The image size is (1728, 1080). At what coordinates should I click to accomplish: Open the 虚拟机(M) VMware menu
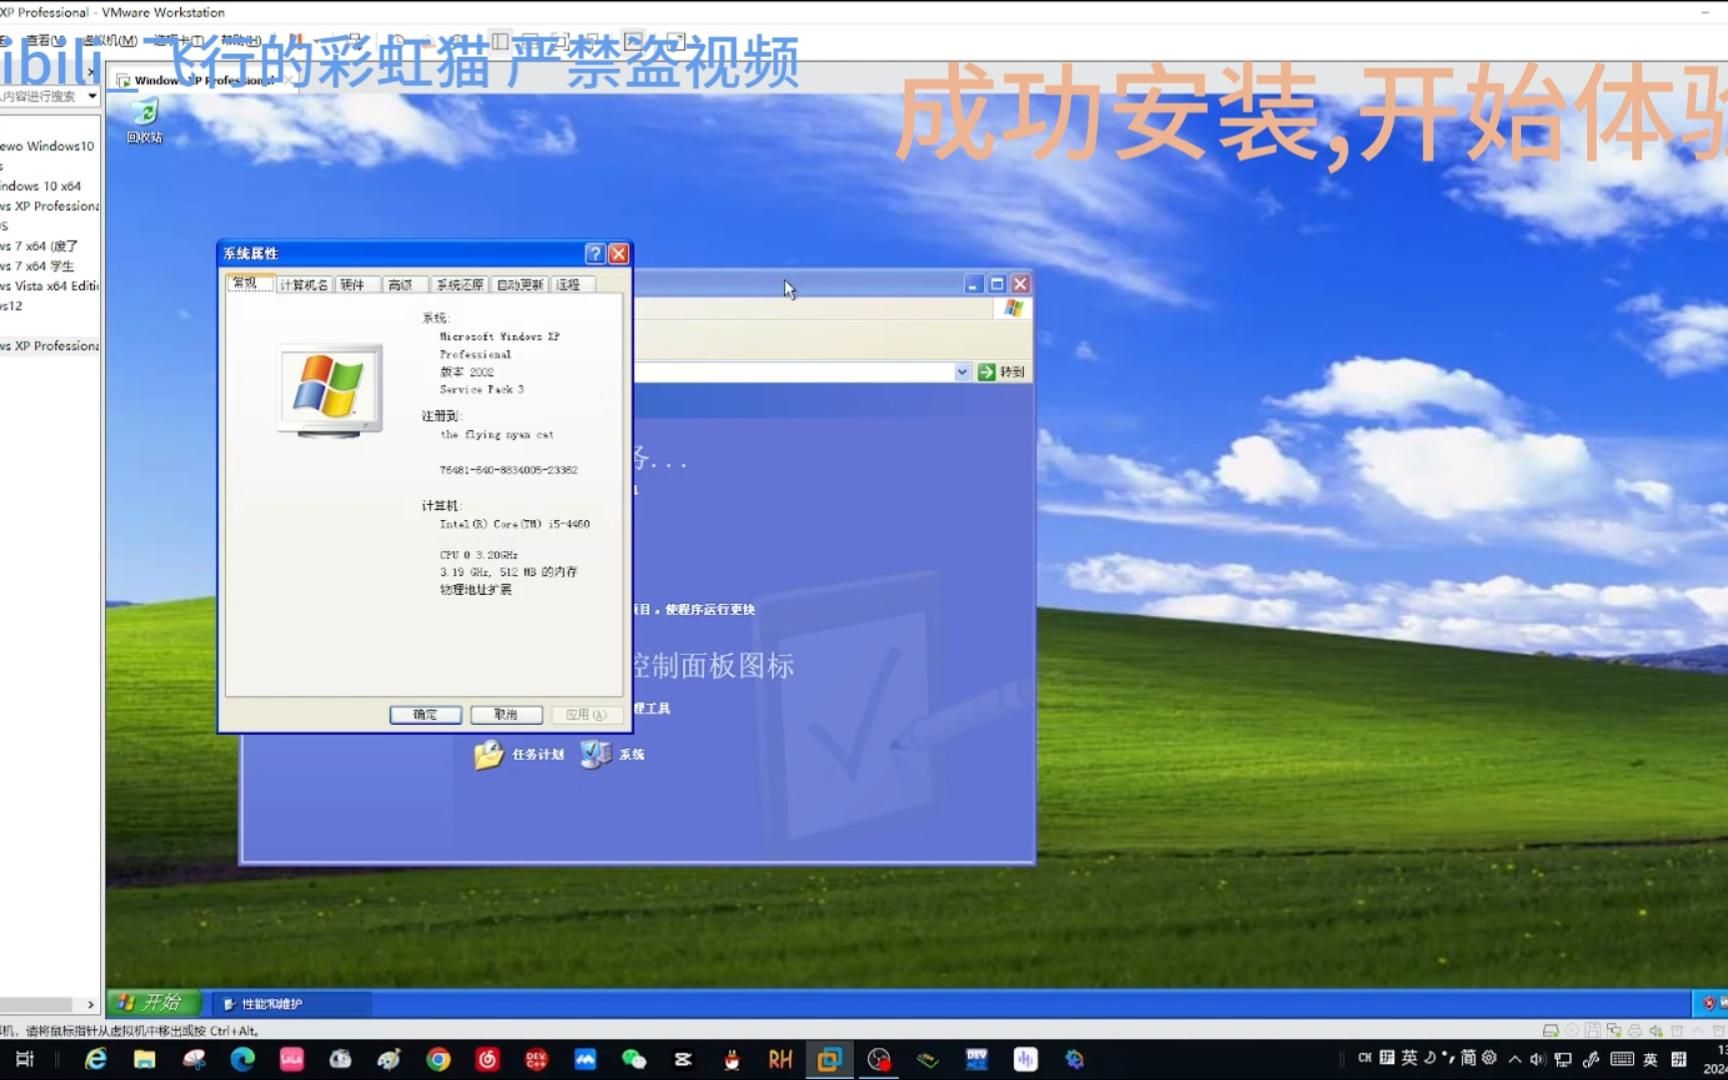[x=111, y=40]
